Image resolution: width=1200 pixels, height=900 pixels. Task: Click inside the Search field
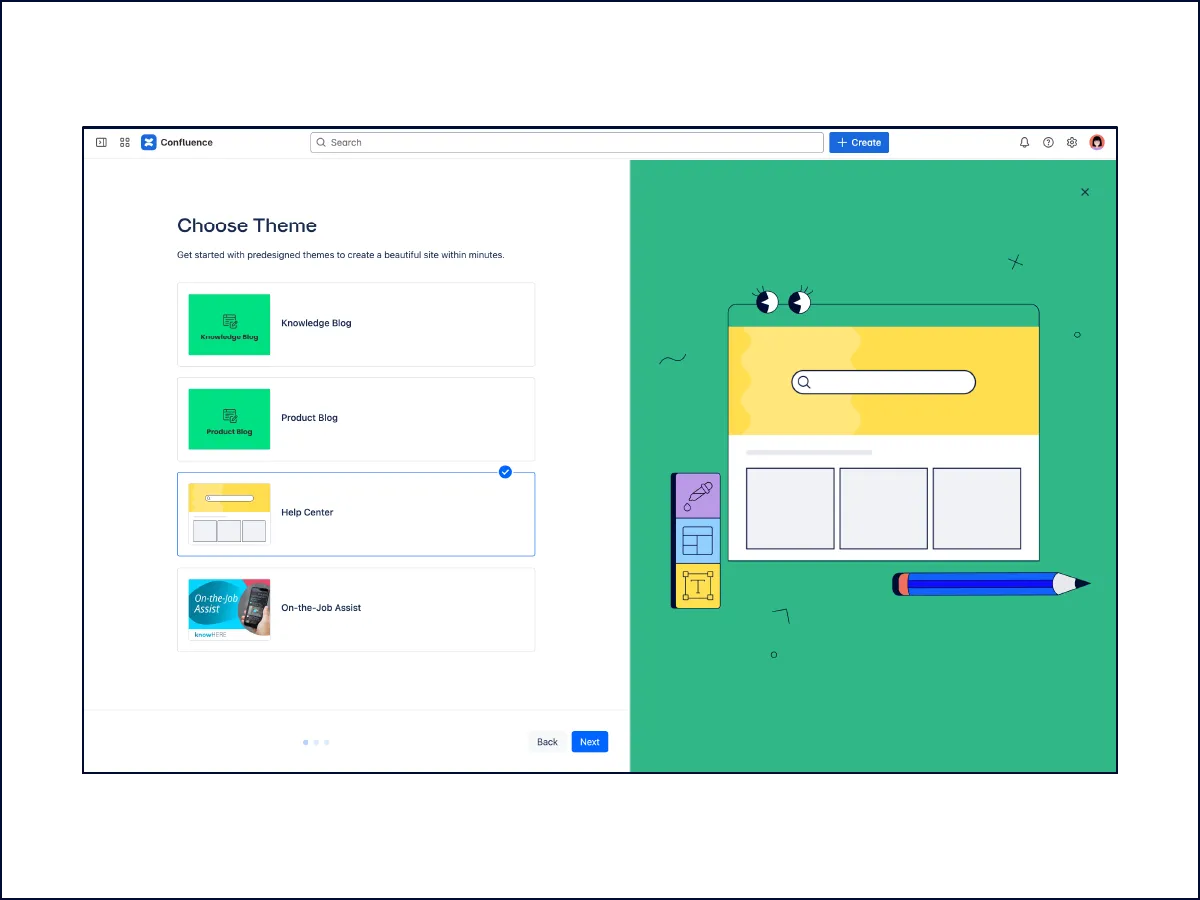[567, 143]
